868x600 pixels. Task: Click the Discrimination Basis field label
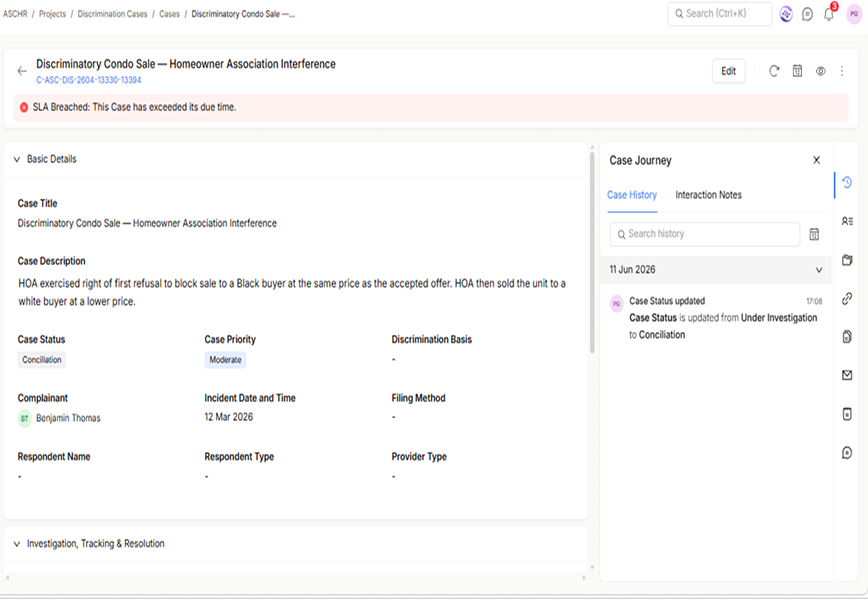click(x=432, y=339)
